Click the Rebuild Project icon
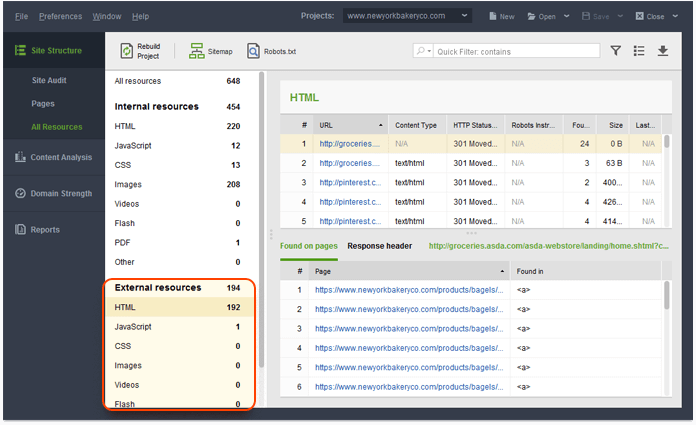This screenshot has height=425, width=696. click(x=127, y=51)
